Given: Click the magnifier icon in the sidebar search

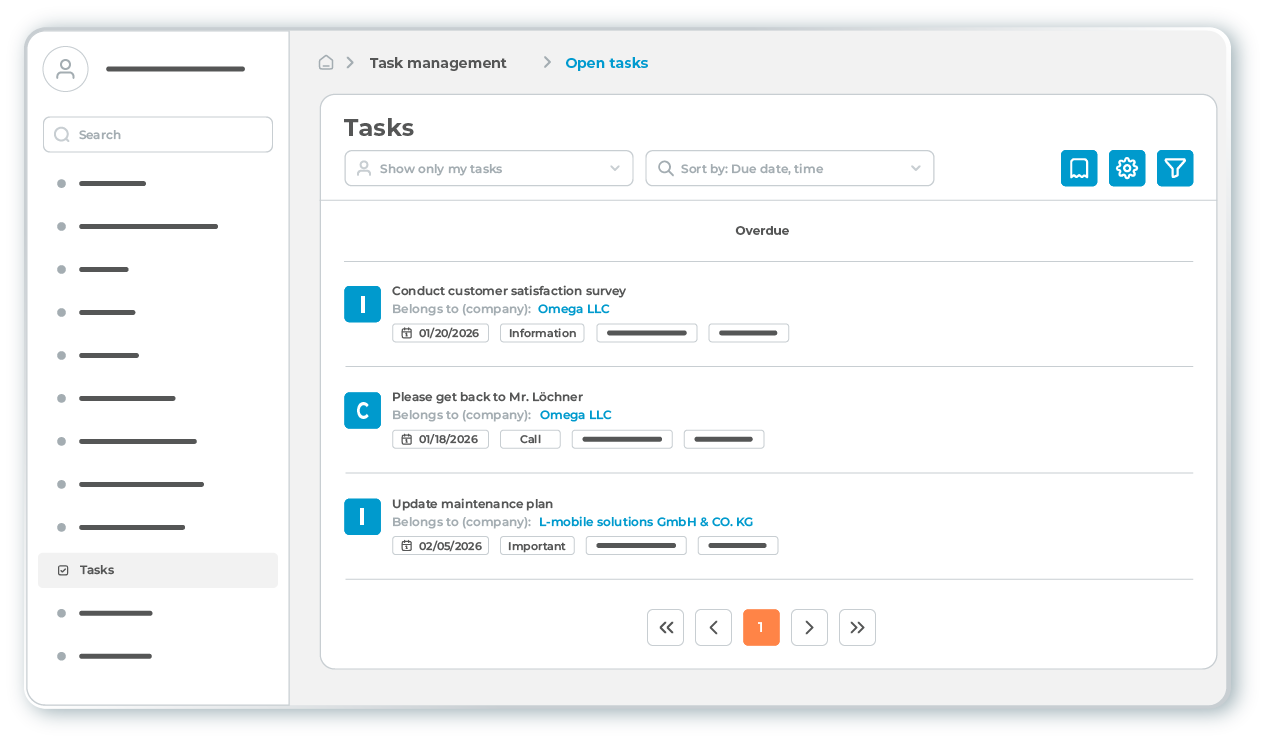Looking at the screenshot, I should point(62,134).
